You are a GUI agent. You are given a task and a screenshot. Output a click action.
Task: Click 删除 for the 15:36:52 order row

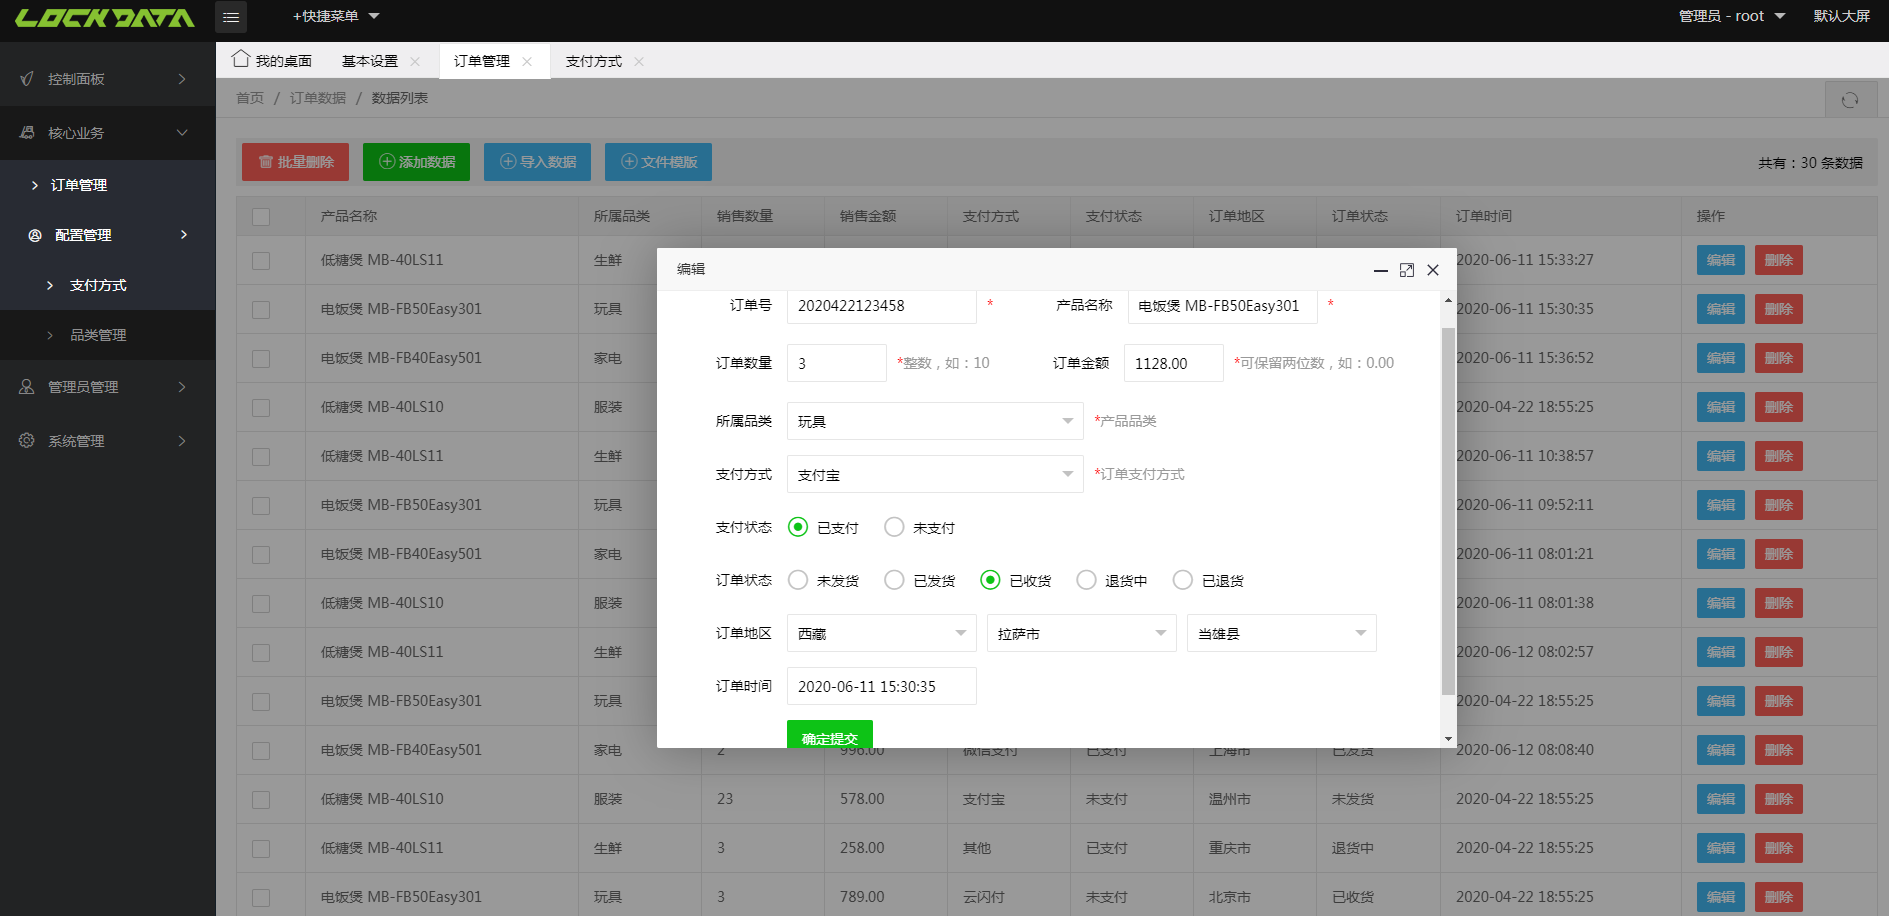click(1779, 358)
